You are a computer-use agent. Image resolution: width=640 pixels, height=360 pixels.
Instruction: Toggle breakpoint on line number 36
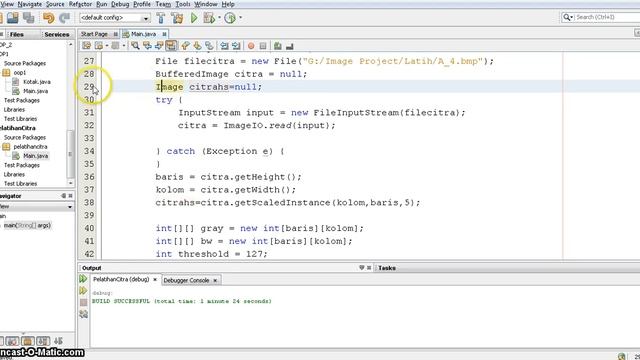point(89,177)
